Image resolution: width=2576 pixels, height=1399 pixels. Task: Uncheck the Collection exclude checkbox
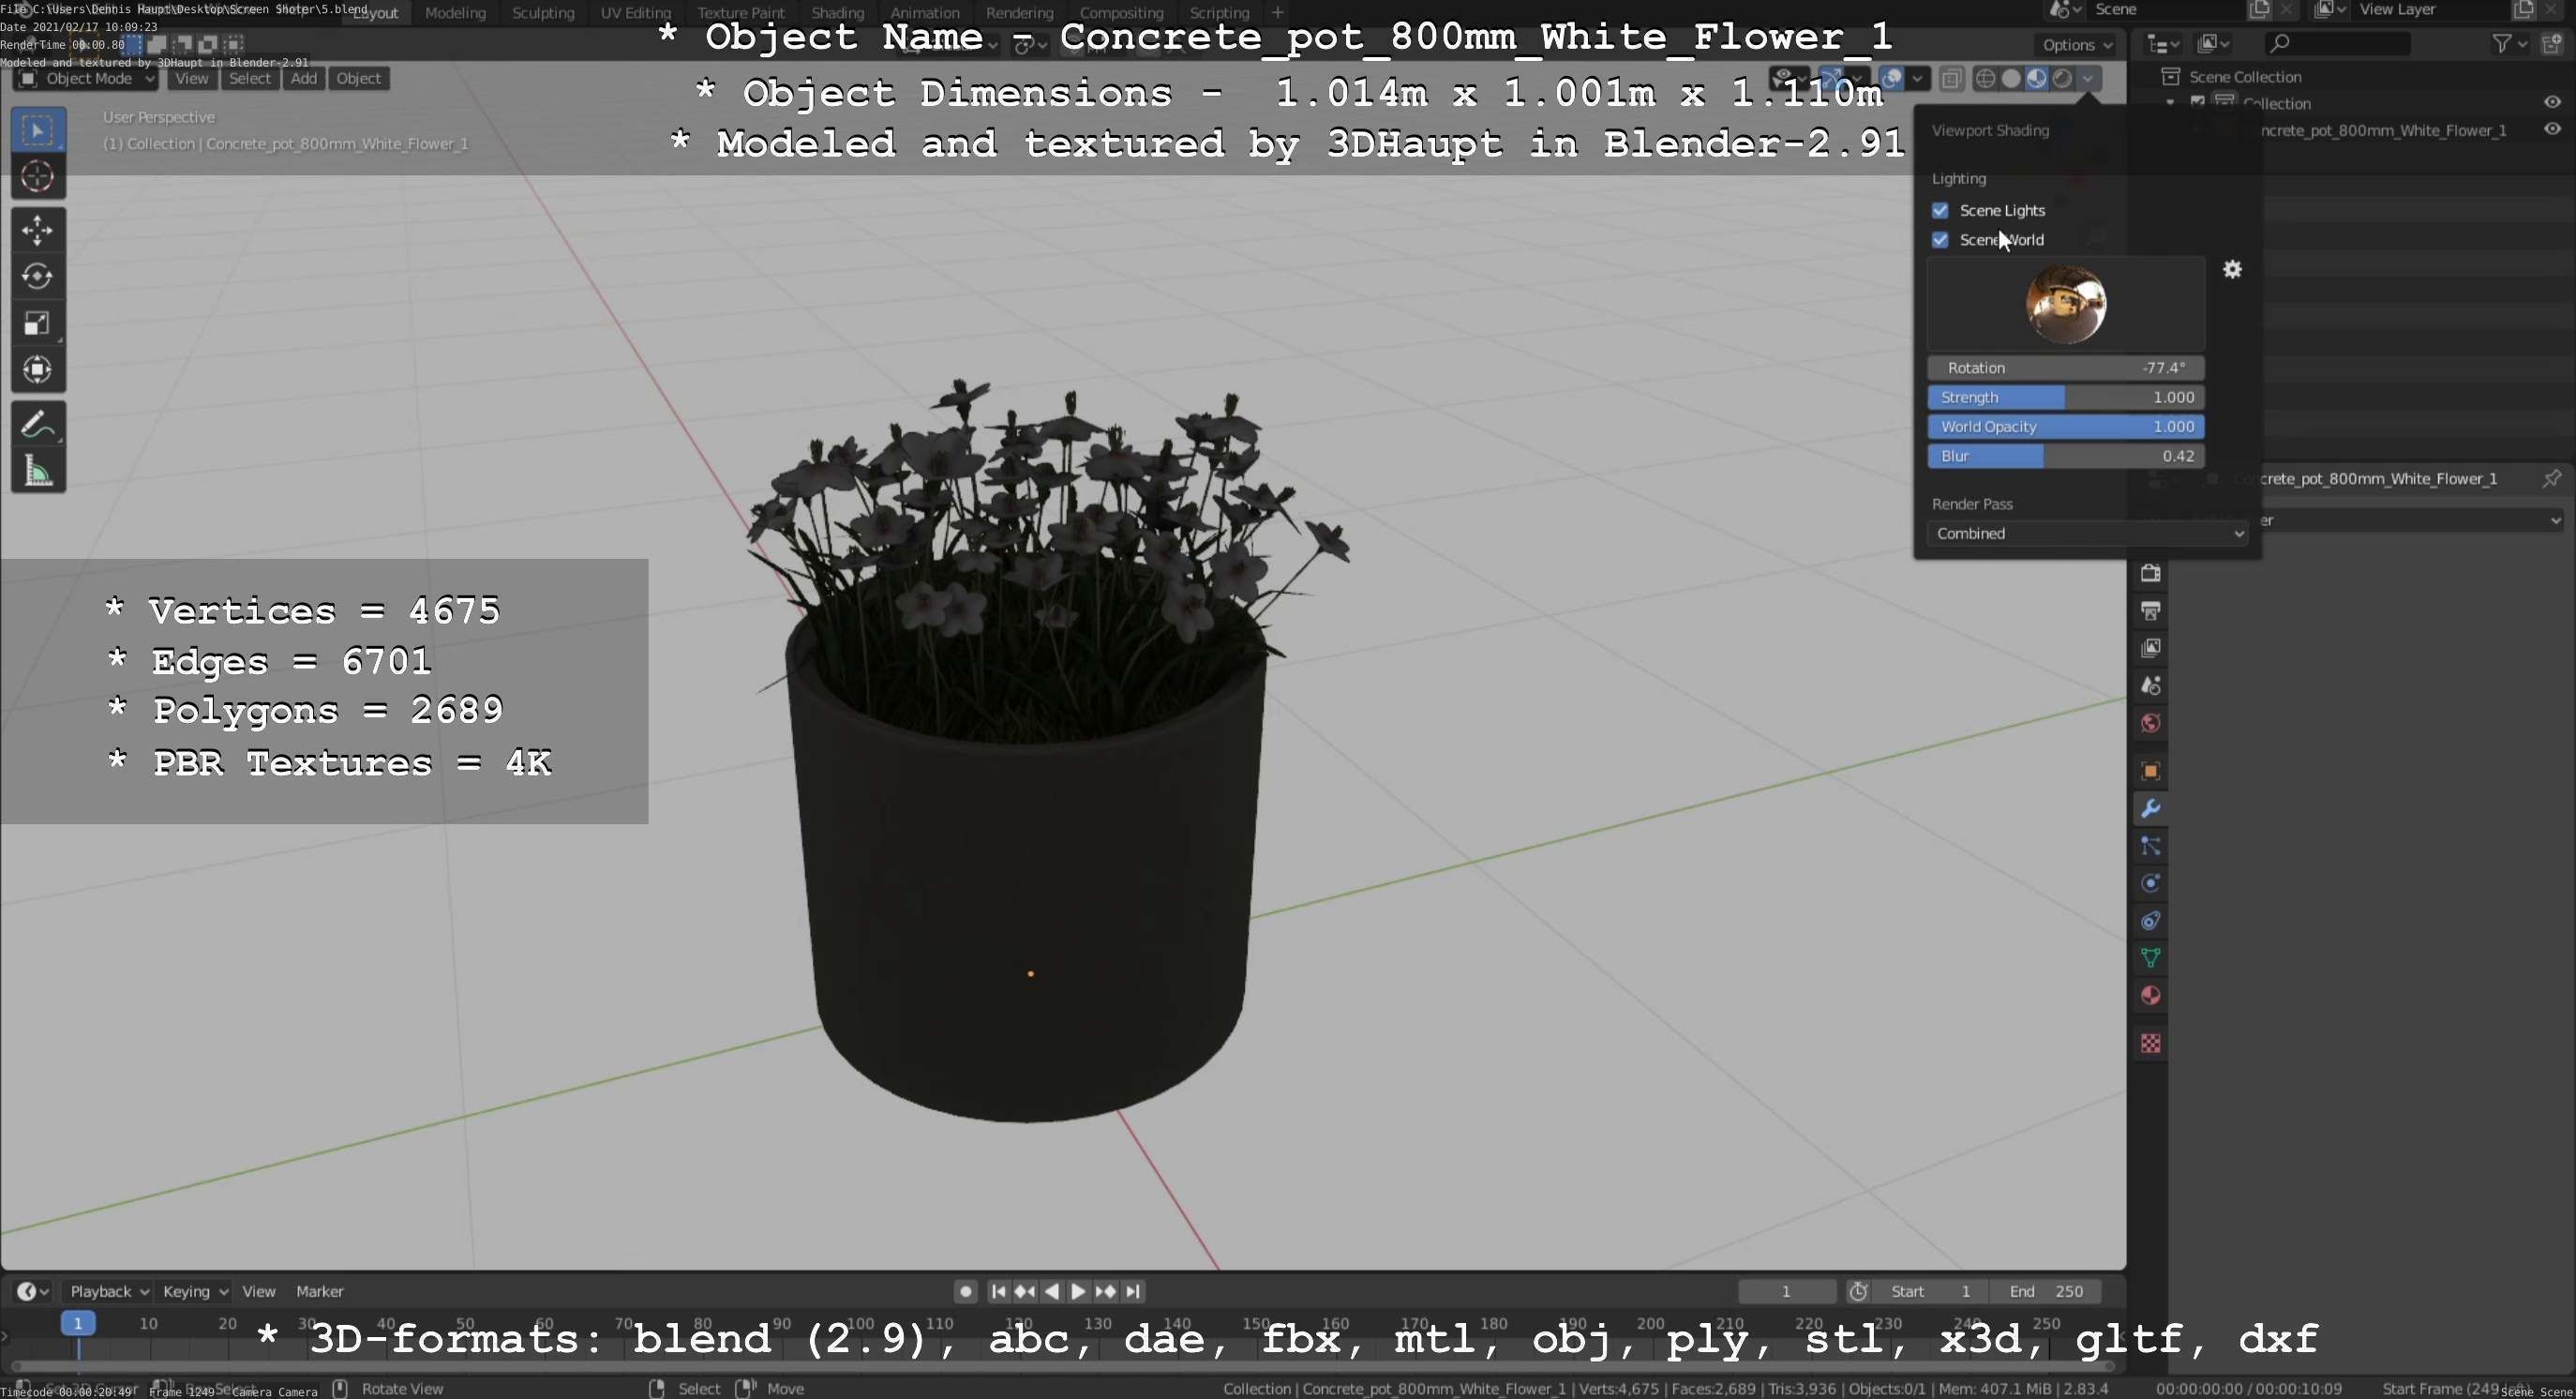(2198, 102)
